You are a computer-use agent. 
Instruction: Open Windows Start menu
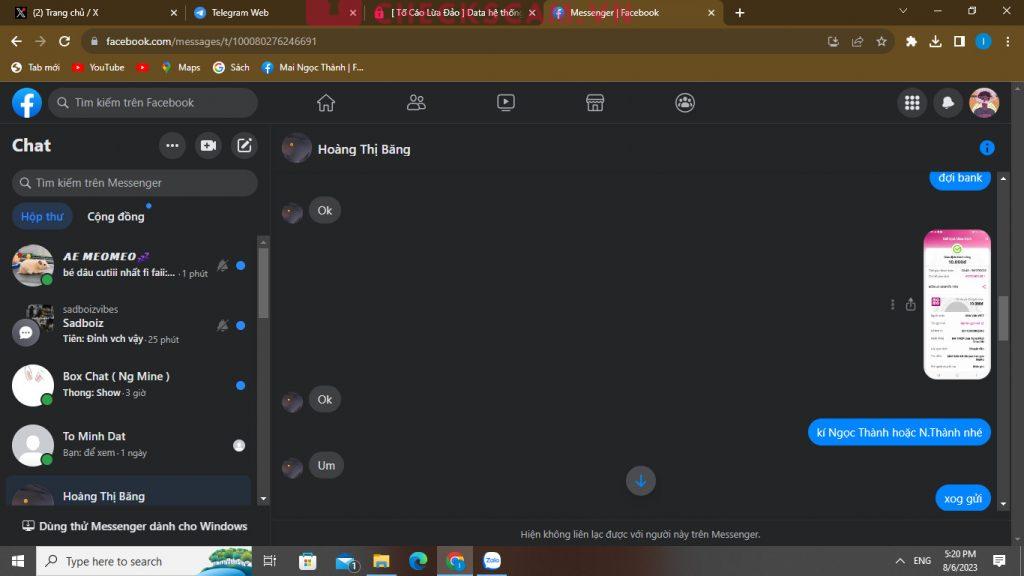[18, 561]
